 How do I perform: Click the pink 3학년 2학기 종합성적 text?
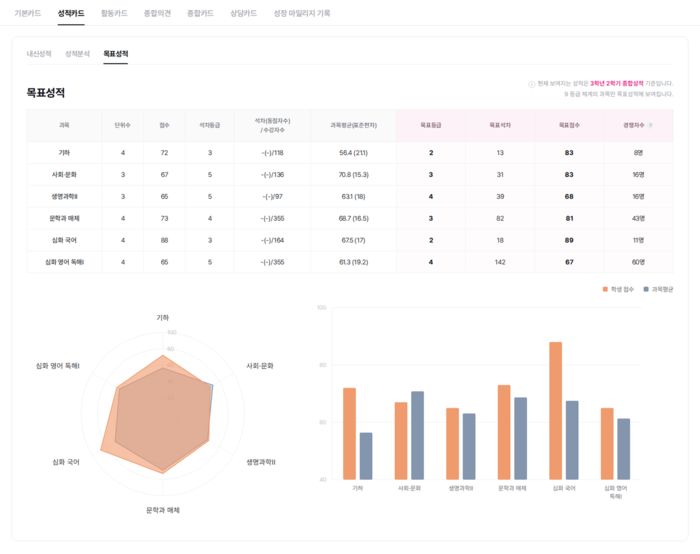click(x=617, y=83)
